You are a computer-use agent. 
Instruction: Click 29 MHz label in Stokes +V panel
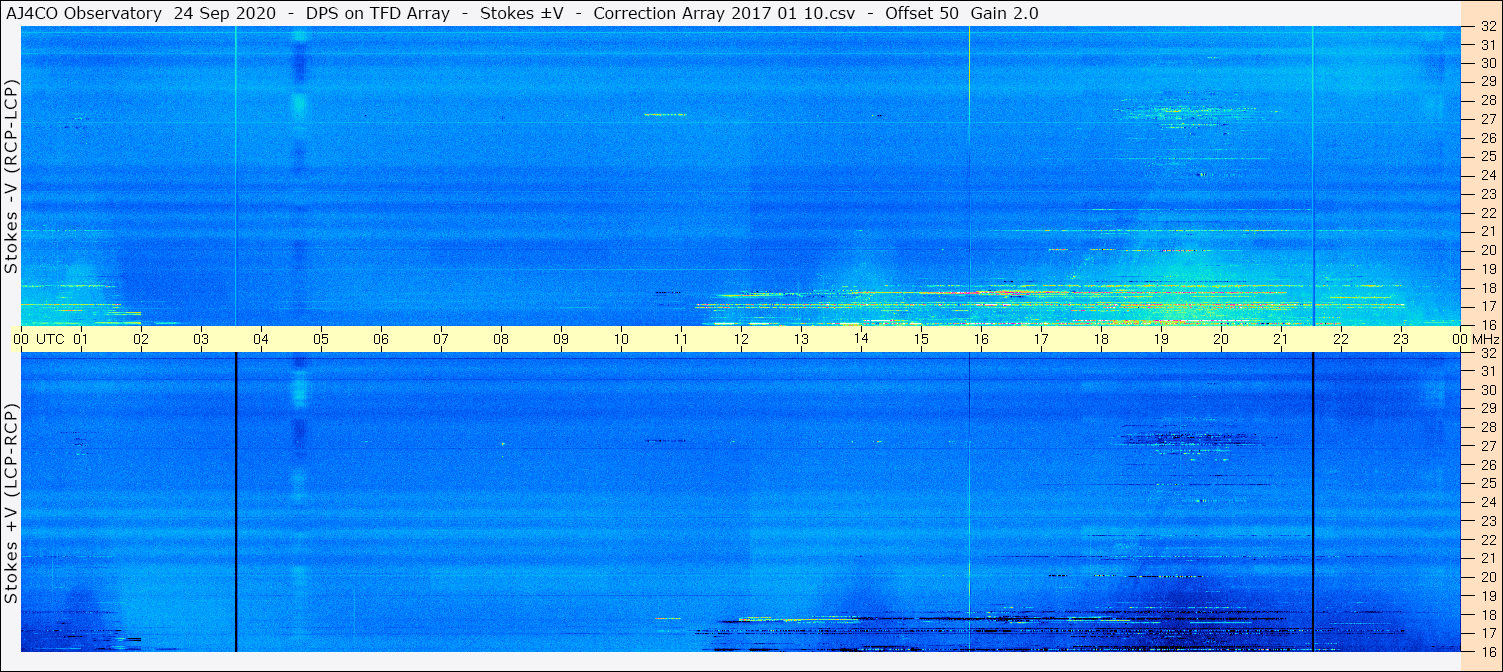coord(1487,408)
